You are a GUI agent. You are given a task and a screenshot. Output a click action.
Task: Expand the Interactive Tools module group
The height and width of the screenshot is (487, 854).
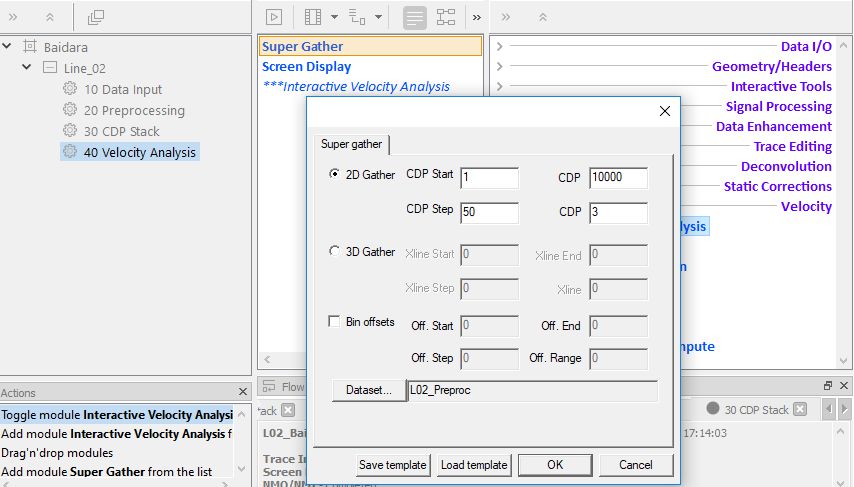coord(499,86)
